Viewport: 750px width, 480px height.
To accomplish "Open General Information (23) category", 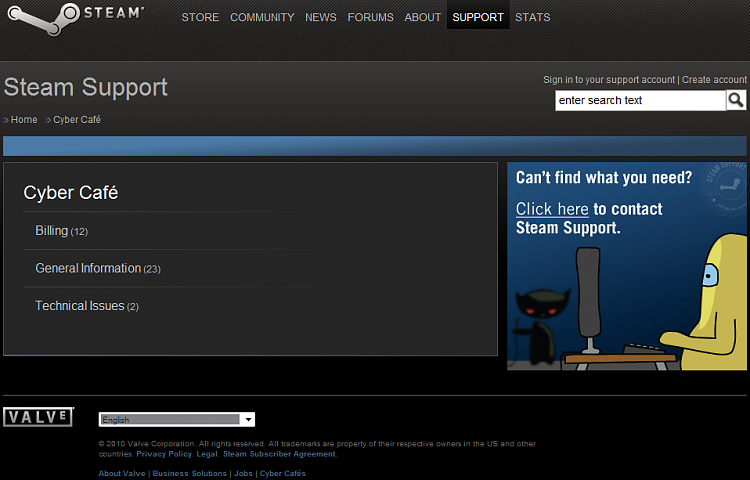I will pyautogui.click(x=98, y=268).
